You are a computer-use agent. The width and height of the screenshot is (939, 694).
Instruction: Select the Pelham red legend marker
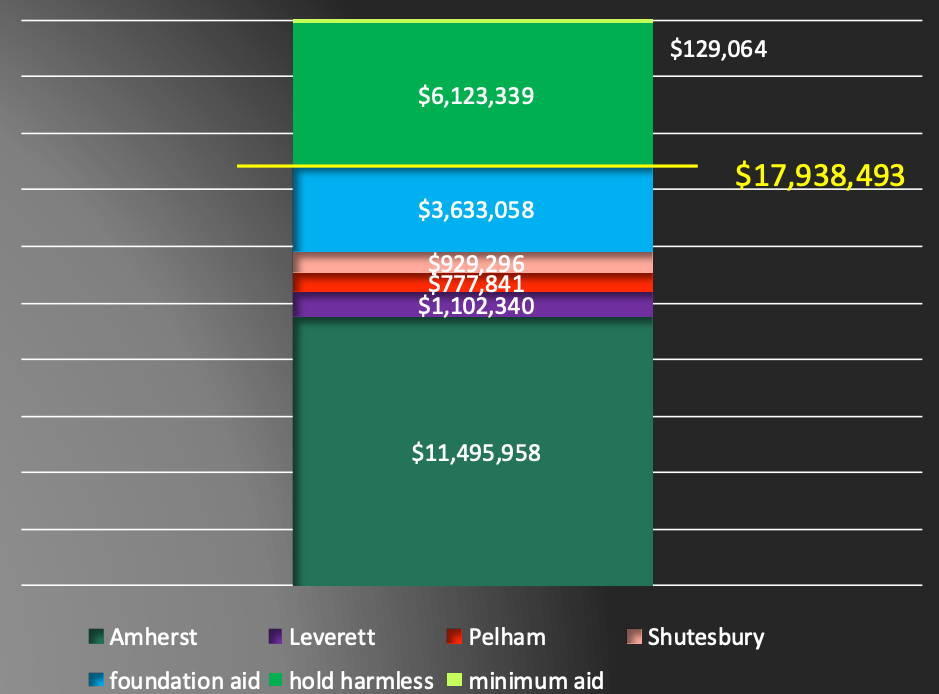pos(452,637)
